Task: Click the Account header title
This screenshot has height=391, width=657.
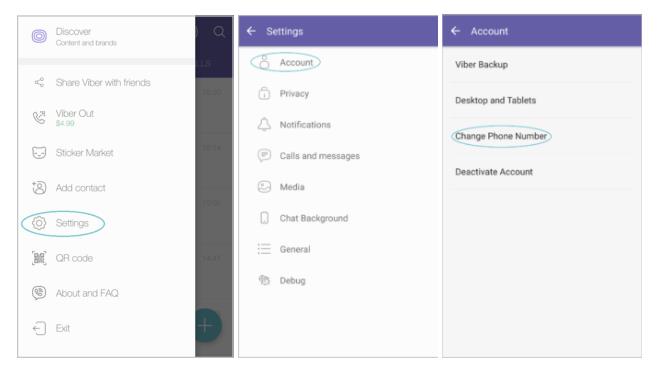Action: pyautogui.click(x=489, y=31)
